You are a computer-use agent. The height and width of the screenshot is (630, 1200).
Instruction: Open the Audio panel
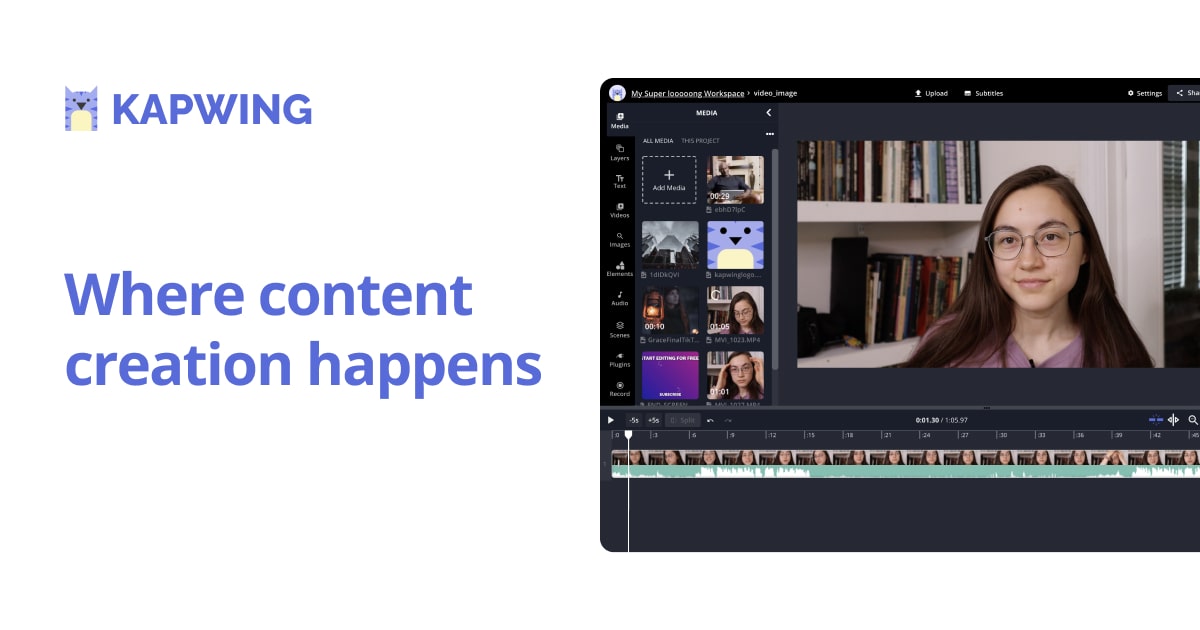(x=620, y=298)
